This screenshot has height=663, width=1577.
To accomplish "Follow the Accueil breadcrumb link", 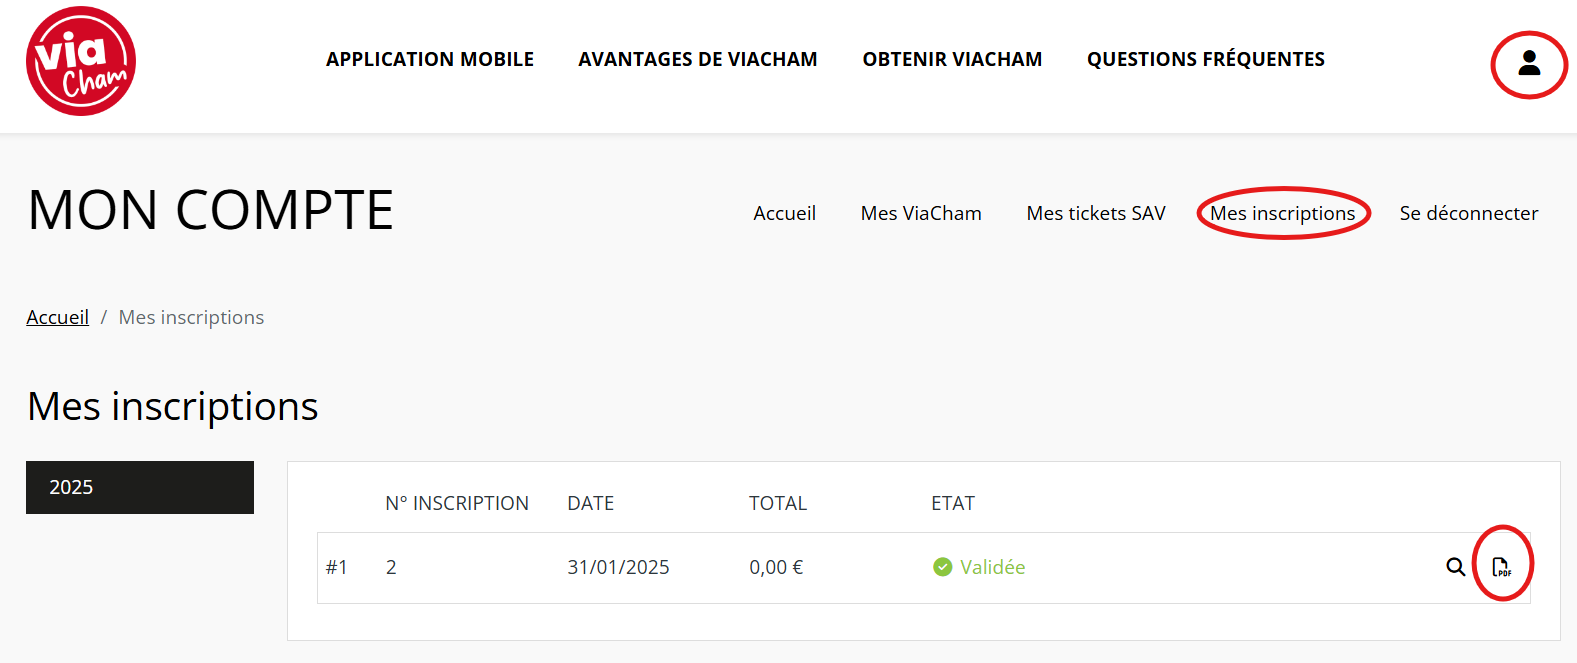I will click(x=57, y=317).
